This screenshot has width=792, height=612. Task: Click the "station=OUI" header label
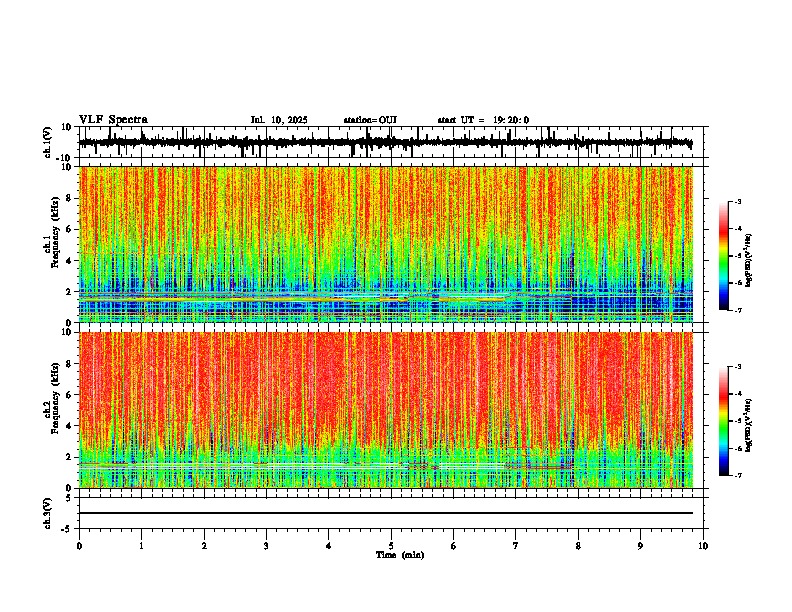(x=370, y=120)
